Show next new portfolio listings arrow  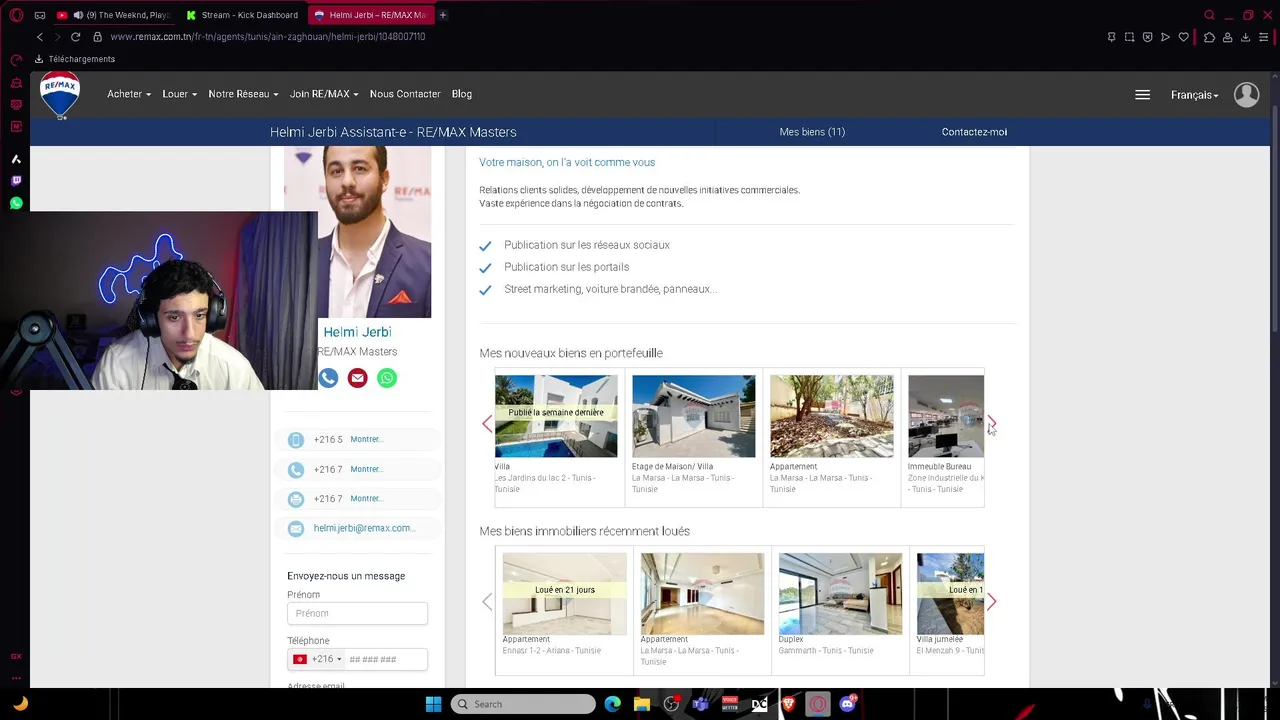coord(991,424)
